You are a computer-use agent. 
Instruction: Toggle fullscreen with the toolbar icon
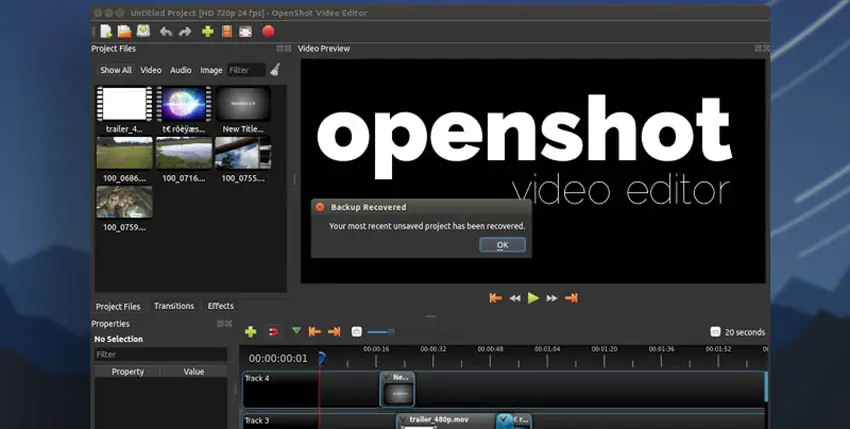(246, 32)
